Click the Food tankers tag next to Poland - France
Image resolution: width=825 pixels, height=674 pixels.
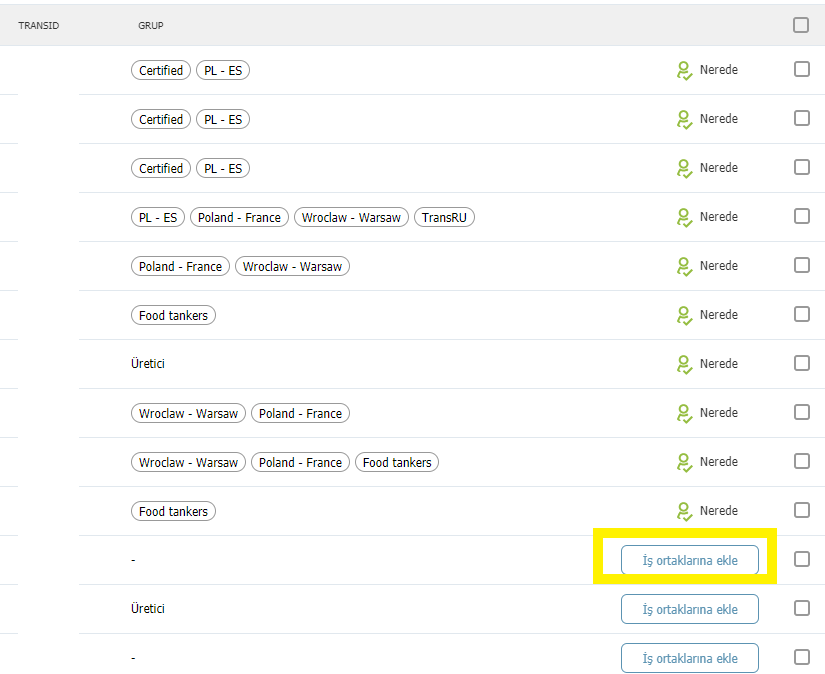(x=397, y=462)
